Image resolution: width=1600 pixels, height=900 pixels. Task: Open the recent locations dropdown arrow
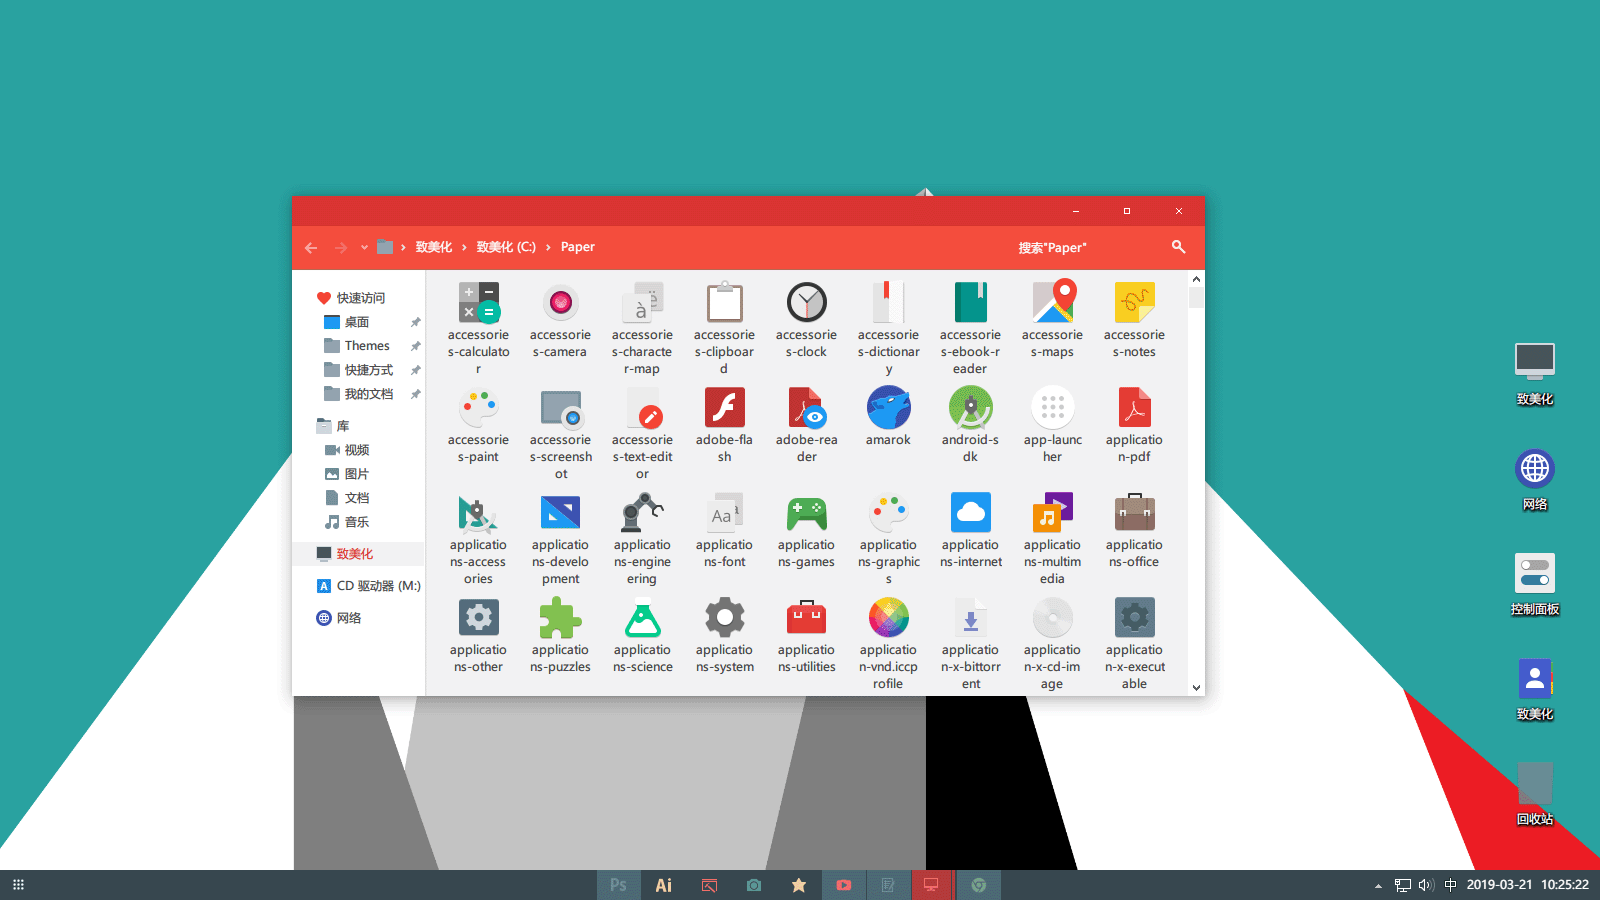(364, 247)
